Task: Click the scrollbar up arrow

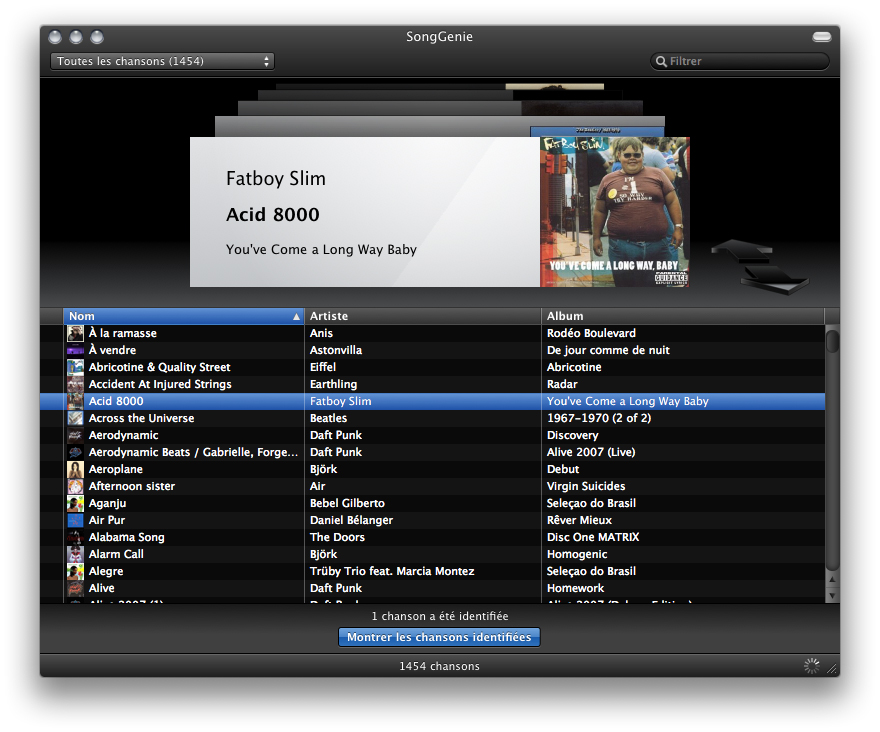Action: (x=832, y=579)
